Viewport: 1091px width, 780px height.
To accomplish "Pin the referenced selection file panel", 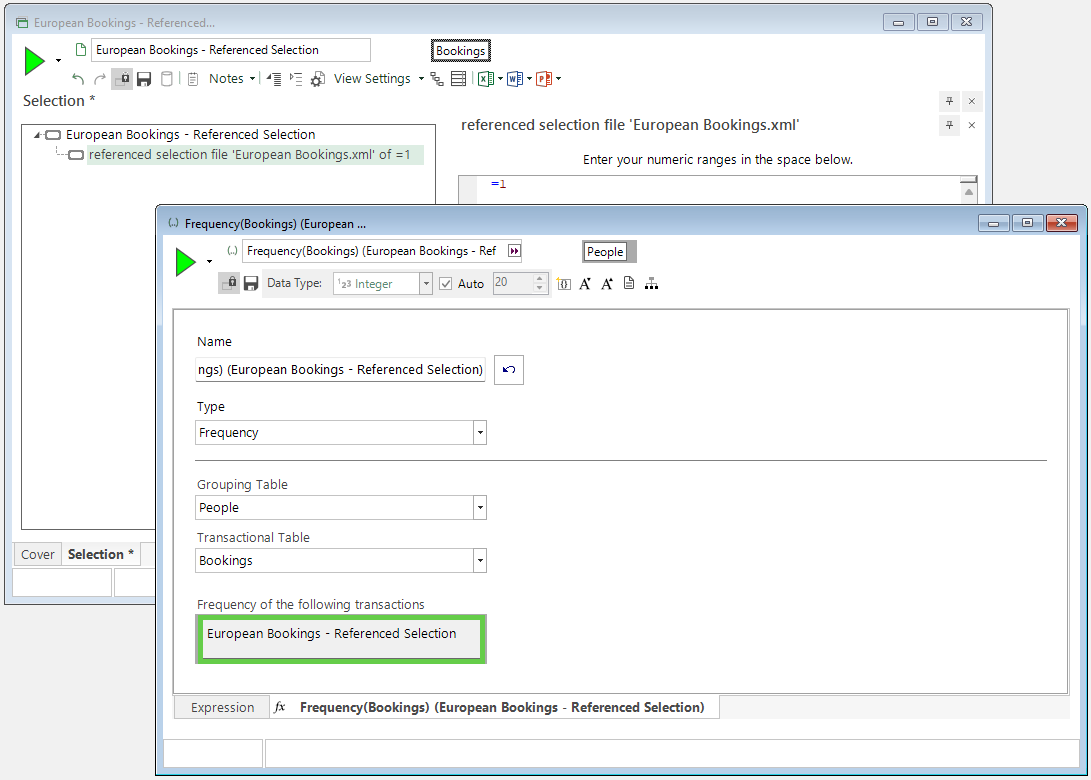I will coord(949,125).
